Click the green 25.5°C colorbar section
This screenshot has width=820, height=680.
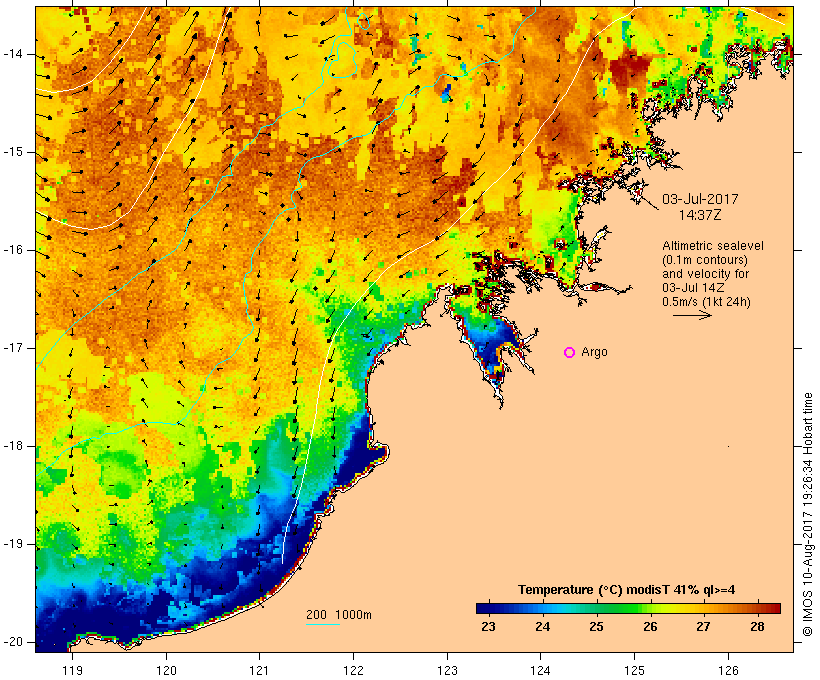click(x=623, y=608)
